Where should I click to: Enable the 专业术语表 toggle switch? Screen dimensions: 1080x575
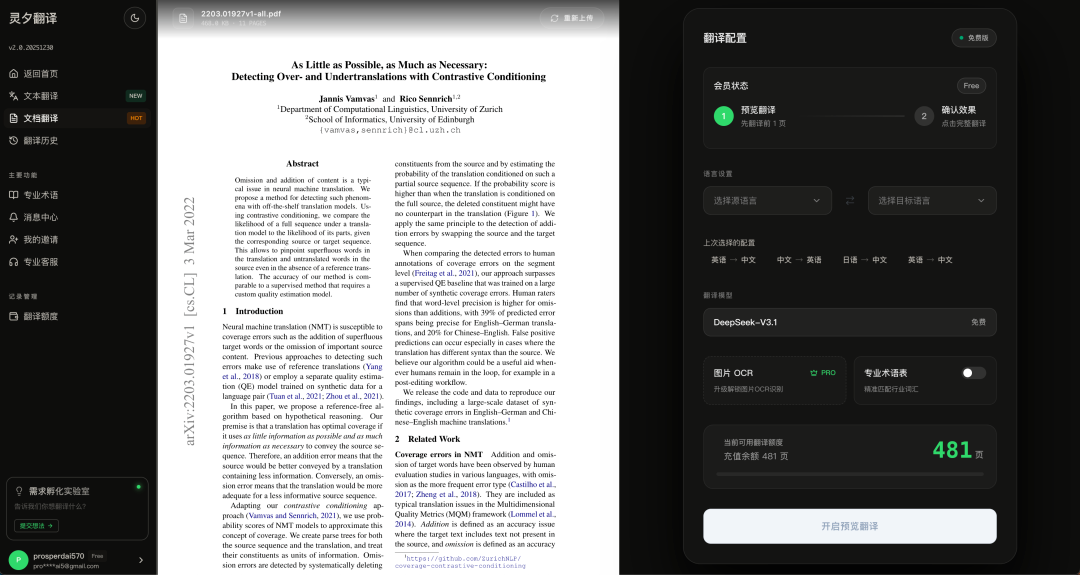(x=973, y=373)
